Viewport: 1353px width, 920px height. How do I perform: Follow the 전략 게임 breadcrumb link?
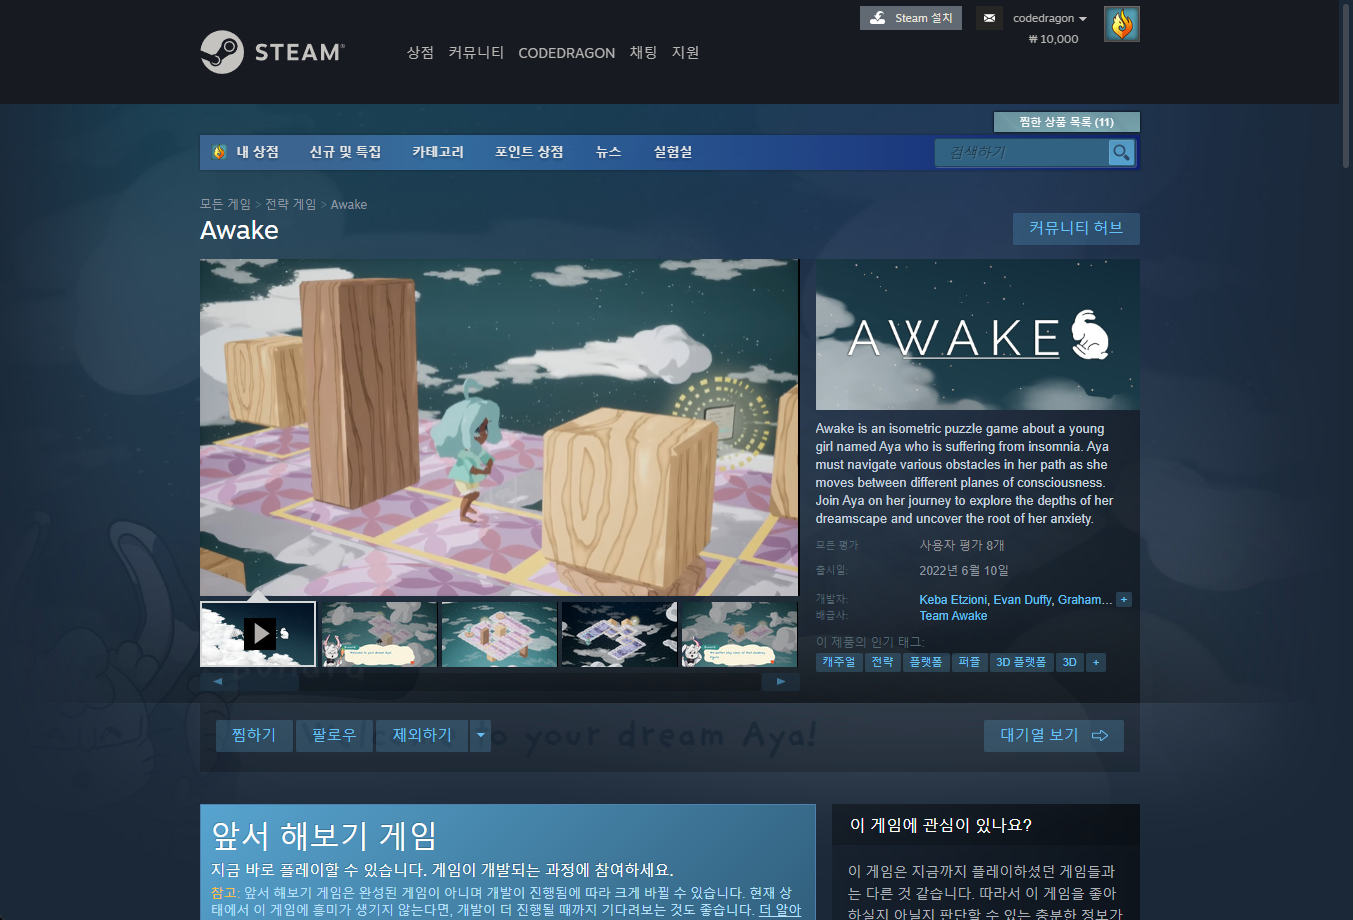[x=290, y=204]
